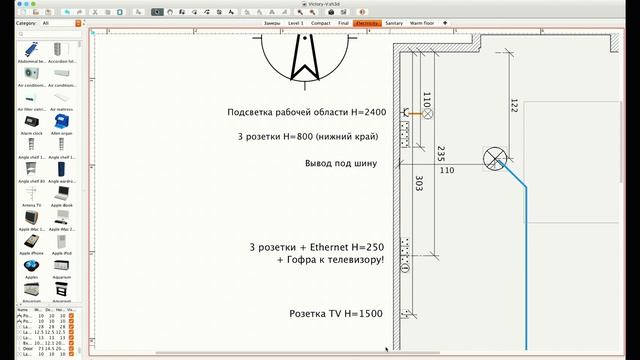
Task: Toggle visibility of the Door row
Action: coord(71,349)
